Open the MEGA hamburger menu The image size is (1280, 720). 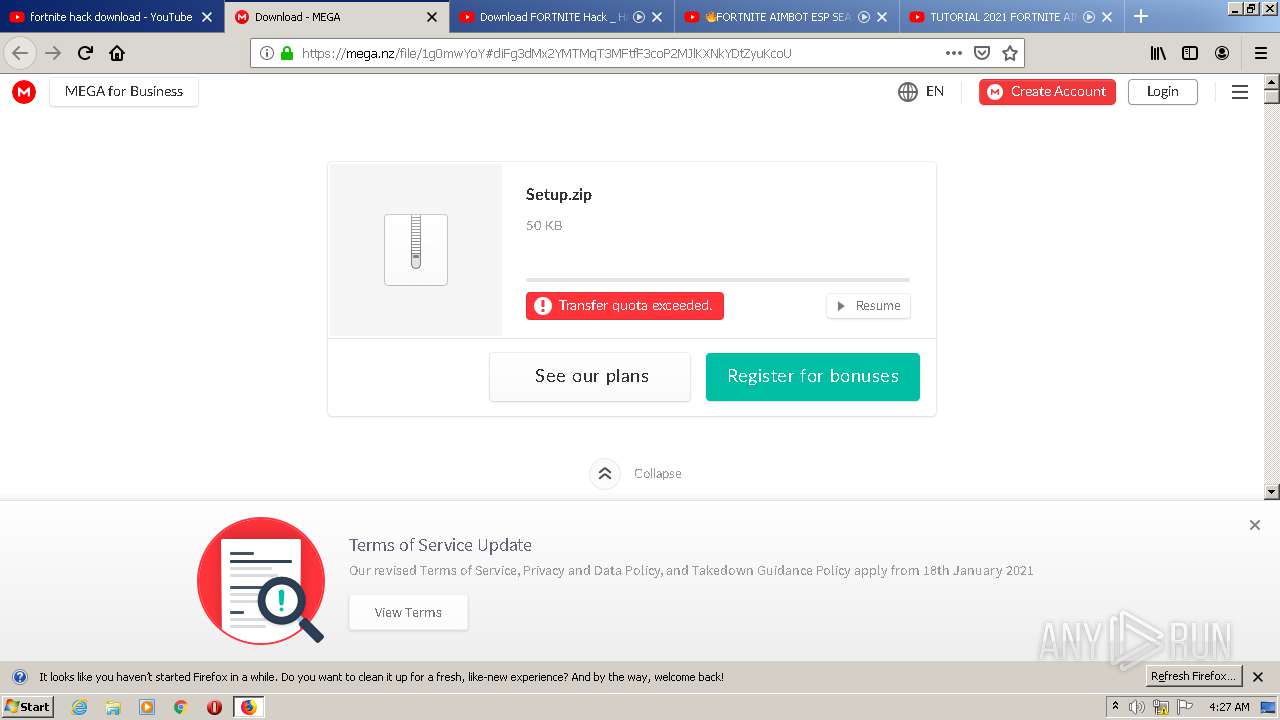click(1240, 92)
